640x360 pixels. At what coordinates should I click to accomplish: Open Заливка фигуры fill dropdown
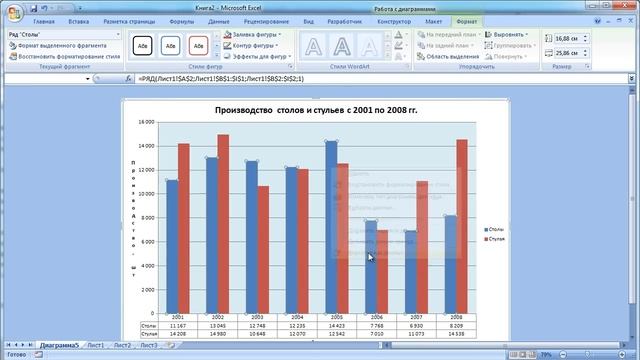pyautogui.click(x=253, y=35)
